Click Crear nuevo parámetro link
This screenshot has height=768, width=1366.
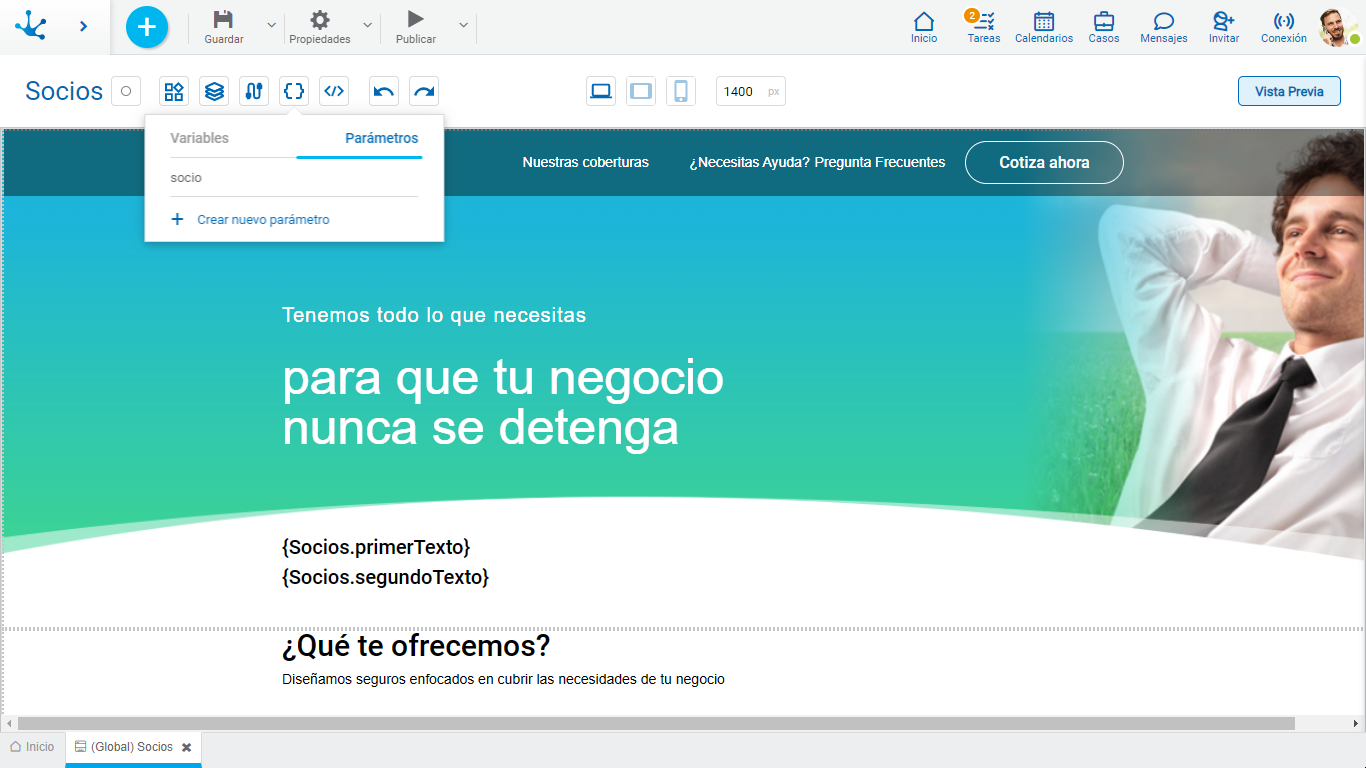click(x=263, y=219)
